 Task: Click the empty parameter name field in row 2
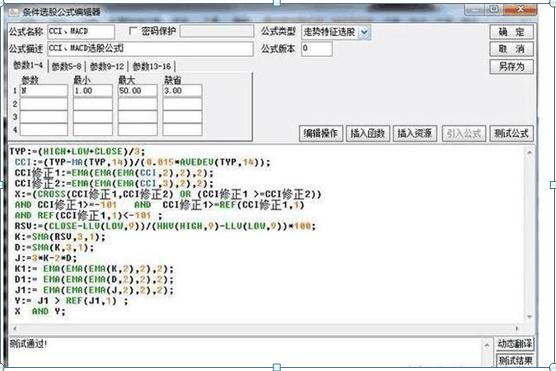coord(44,104)
